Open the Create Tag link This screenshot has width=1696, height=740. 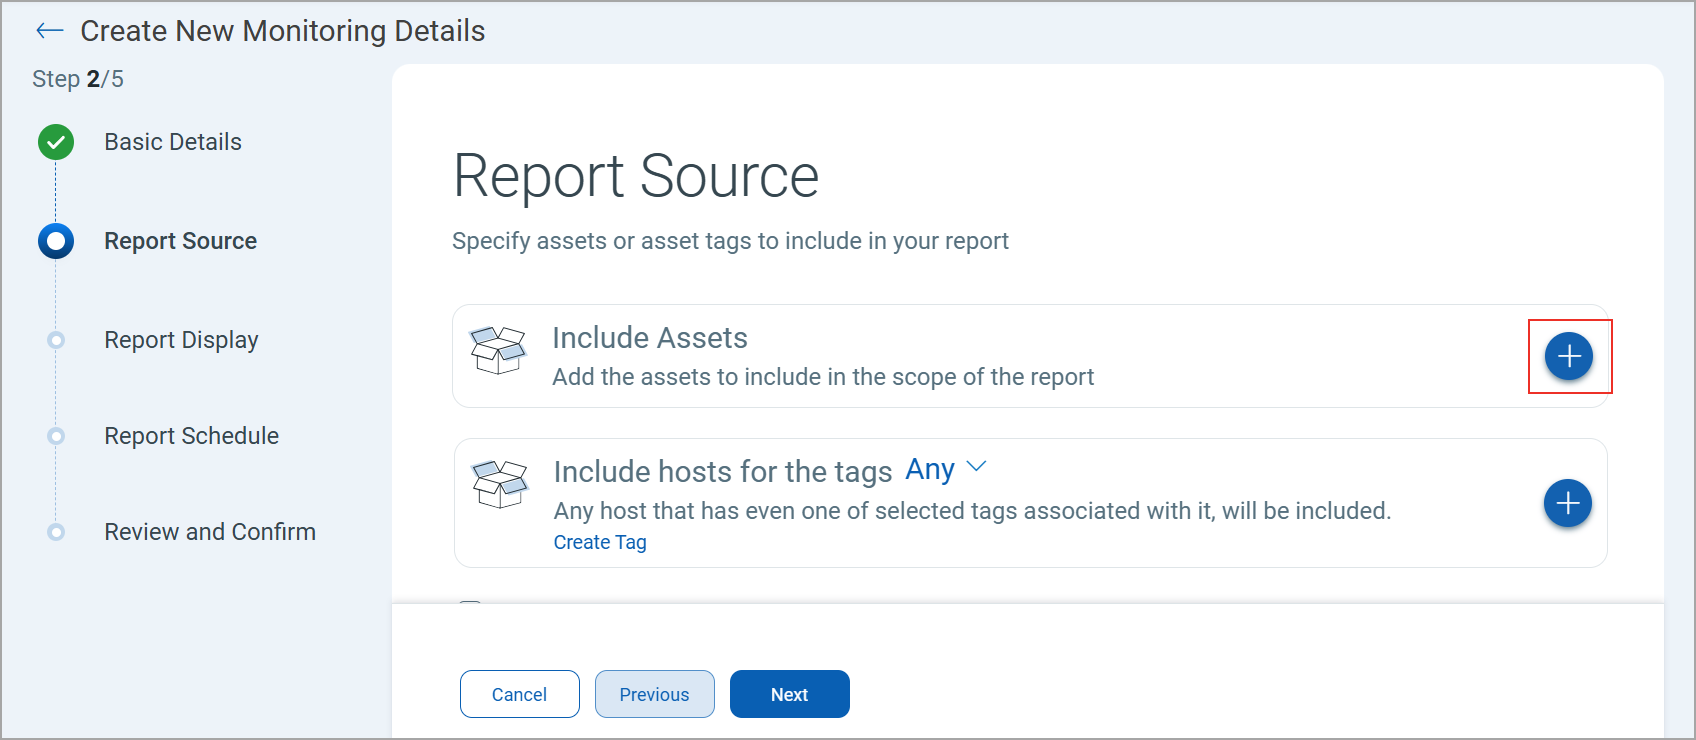pos(600,542)
